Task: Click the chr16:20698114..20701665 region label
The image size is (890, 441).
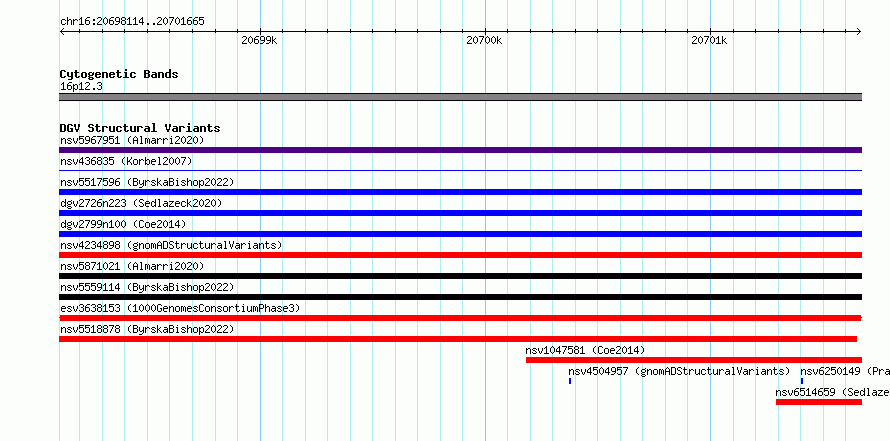Action: tap(132, 22)
